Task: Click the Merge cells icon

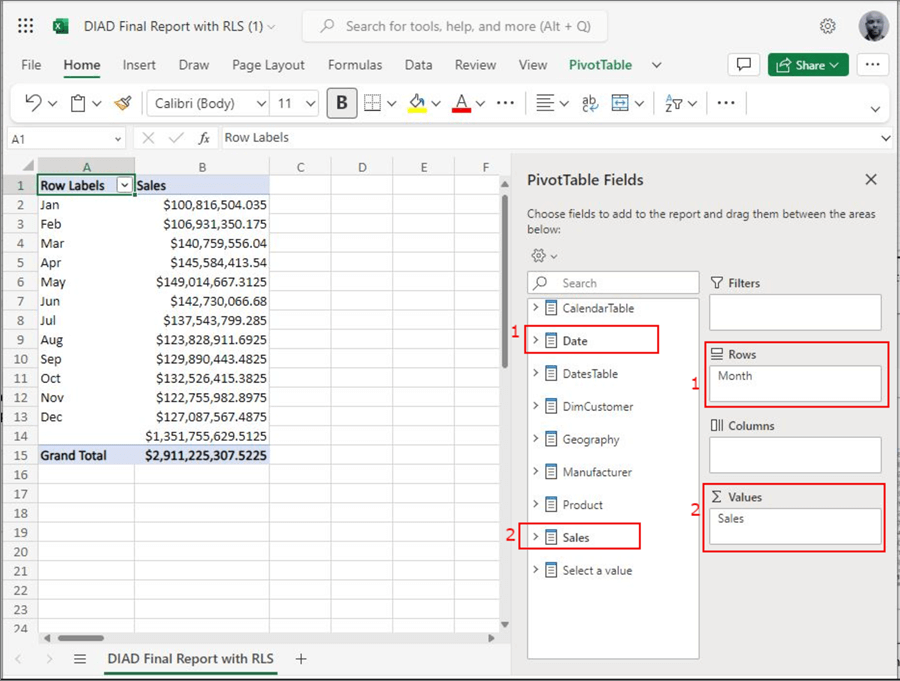Action: click(x=620, y=103)
